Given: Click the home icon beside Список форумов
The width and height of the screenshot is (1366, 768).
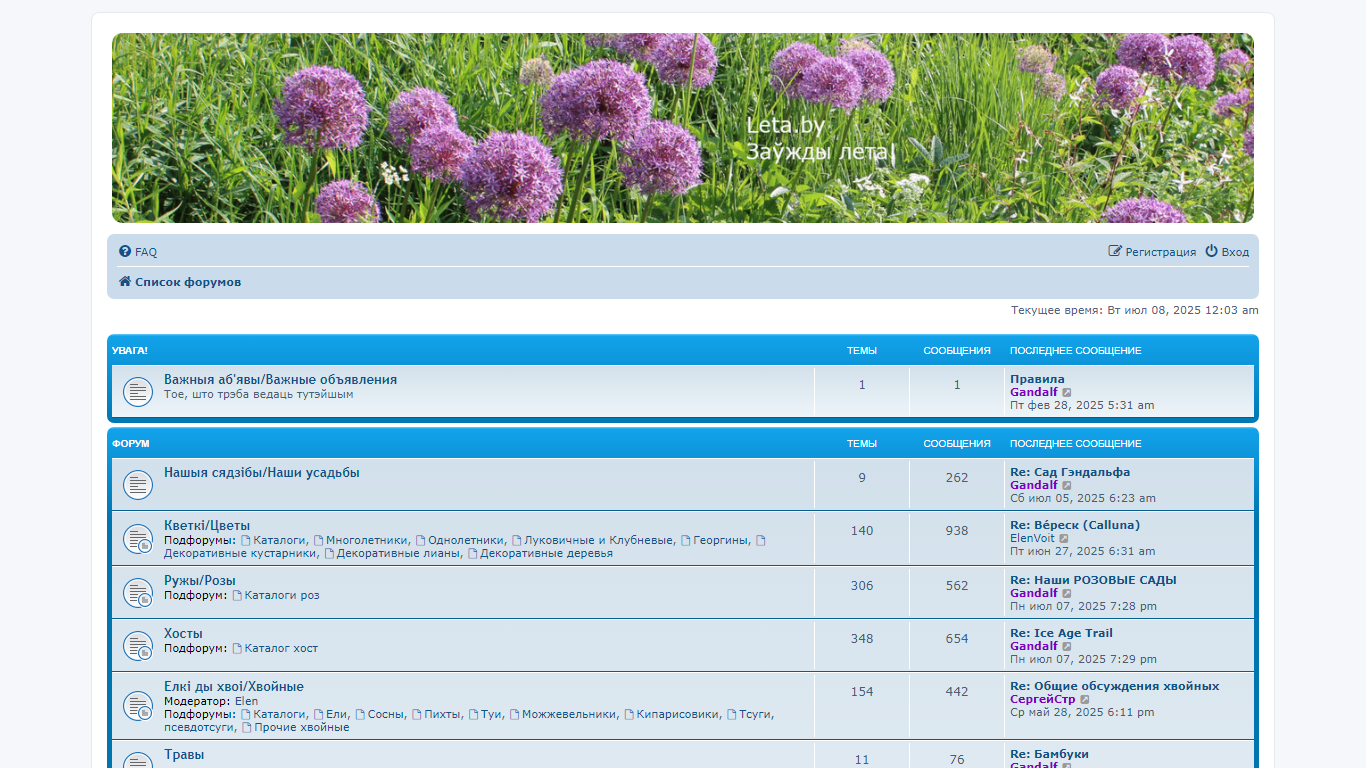Looking at the screenshot, I should pos(125,282).
